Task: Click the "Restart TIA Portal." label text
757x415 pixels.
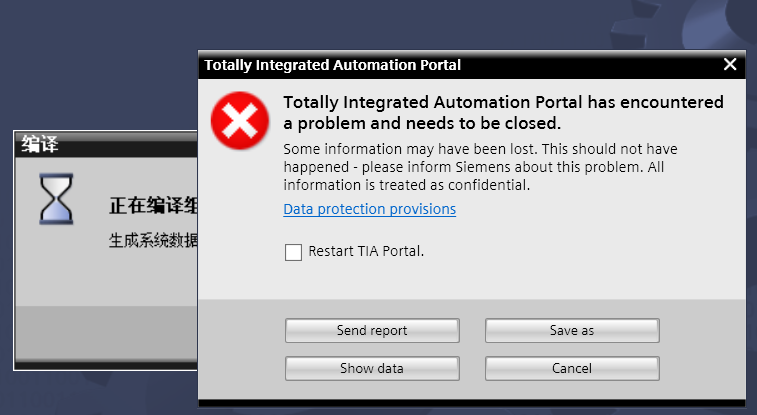Action: pyautogui.click(x=366, y=252)
